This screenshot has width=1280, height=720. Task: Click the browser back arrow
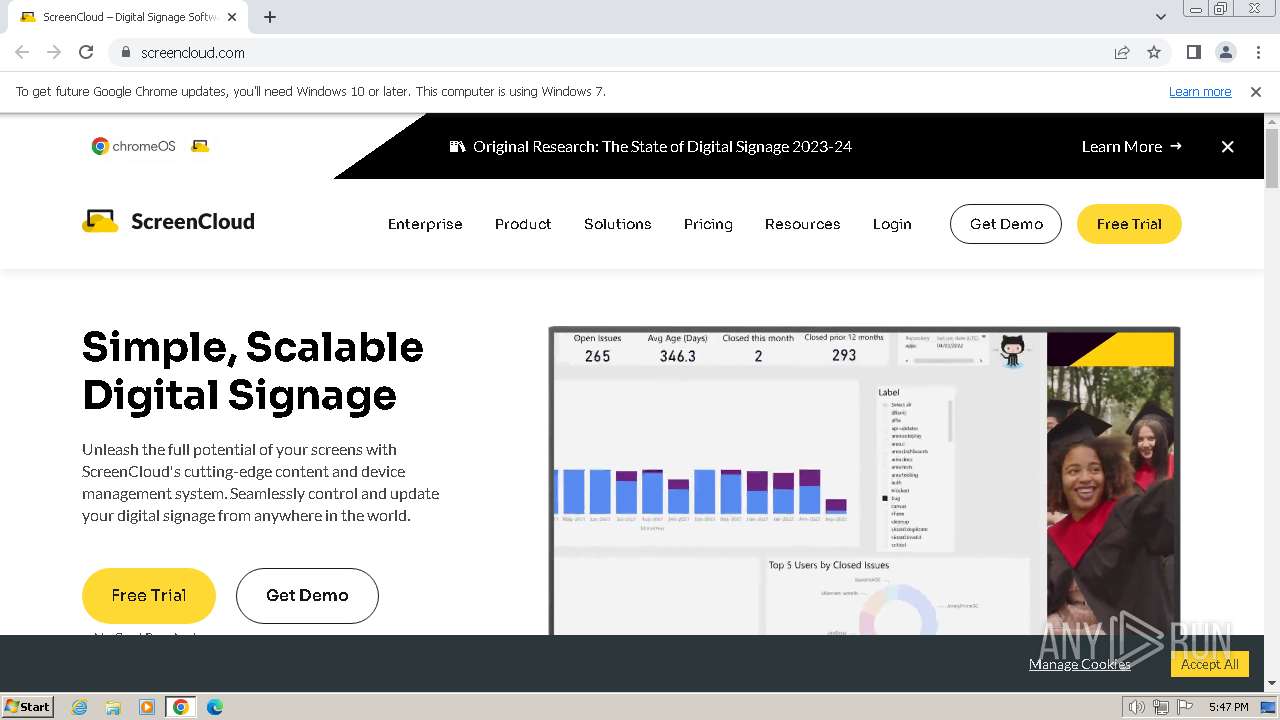click(x=22, y=52)
